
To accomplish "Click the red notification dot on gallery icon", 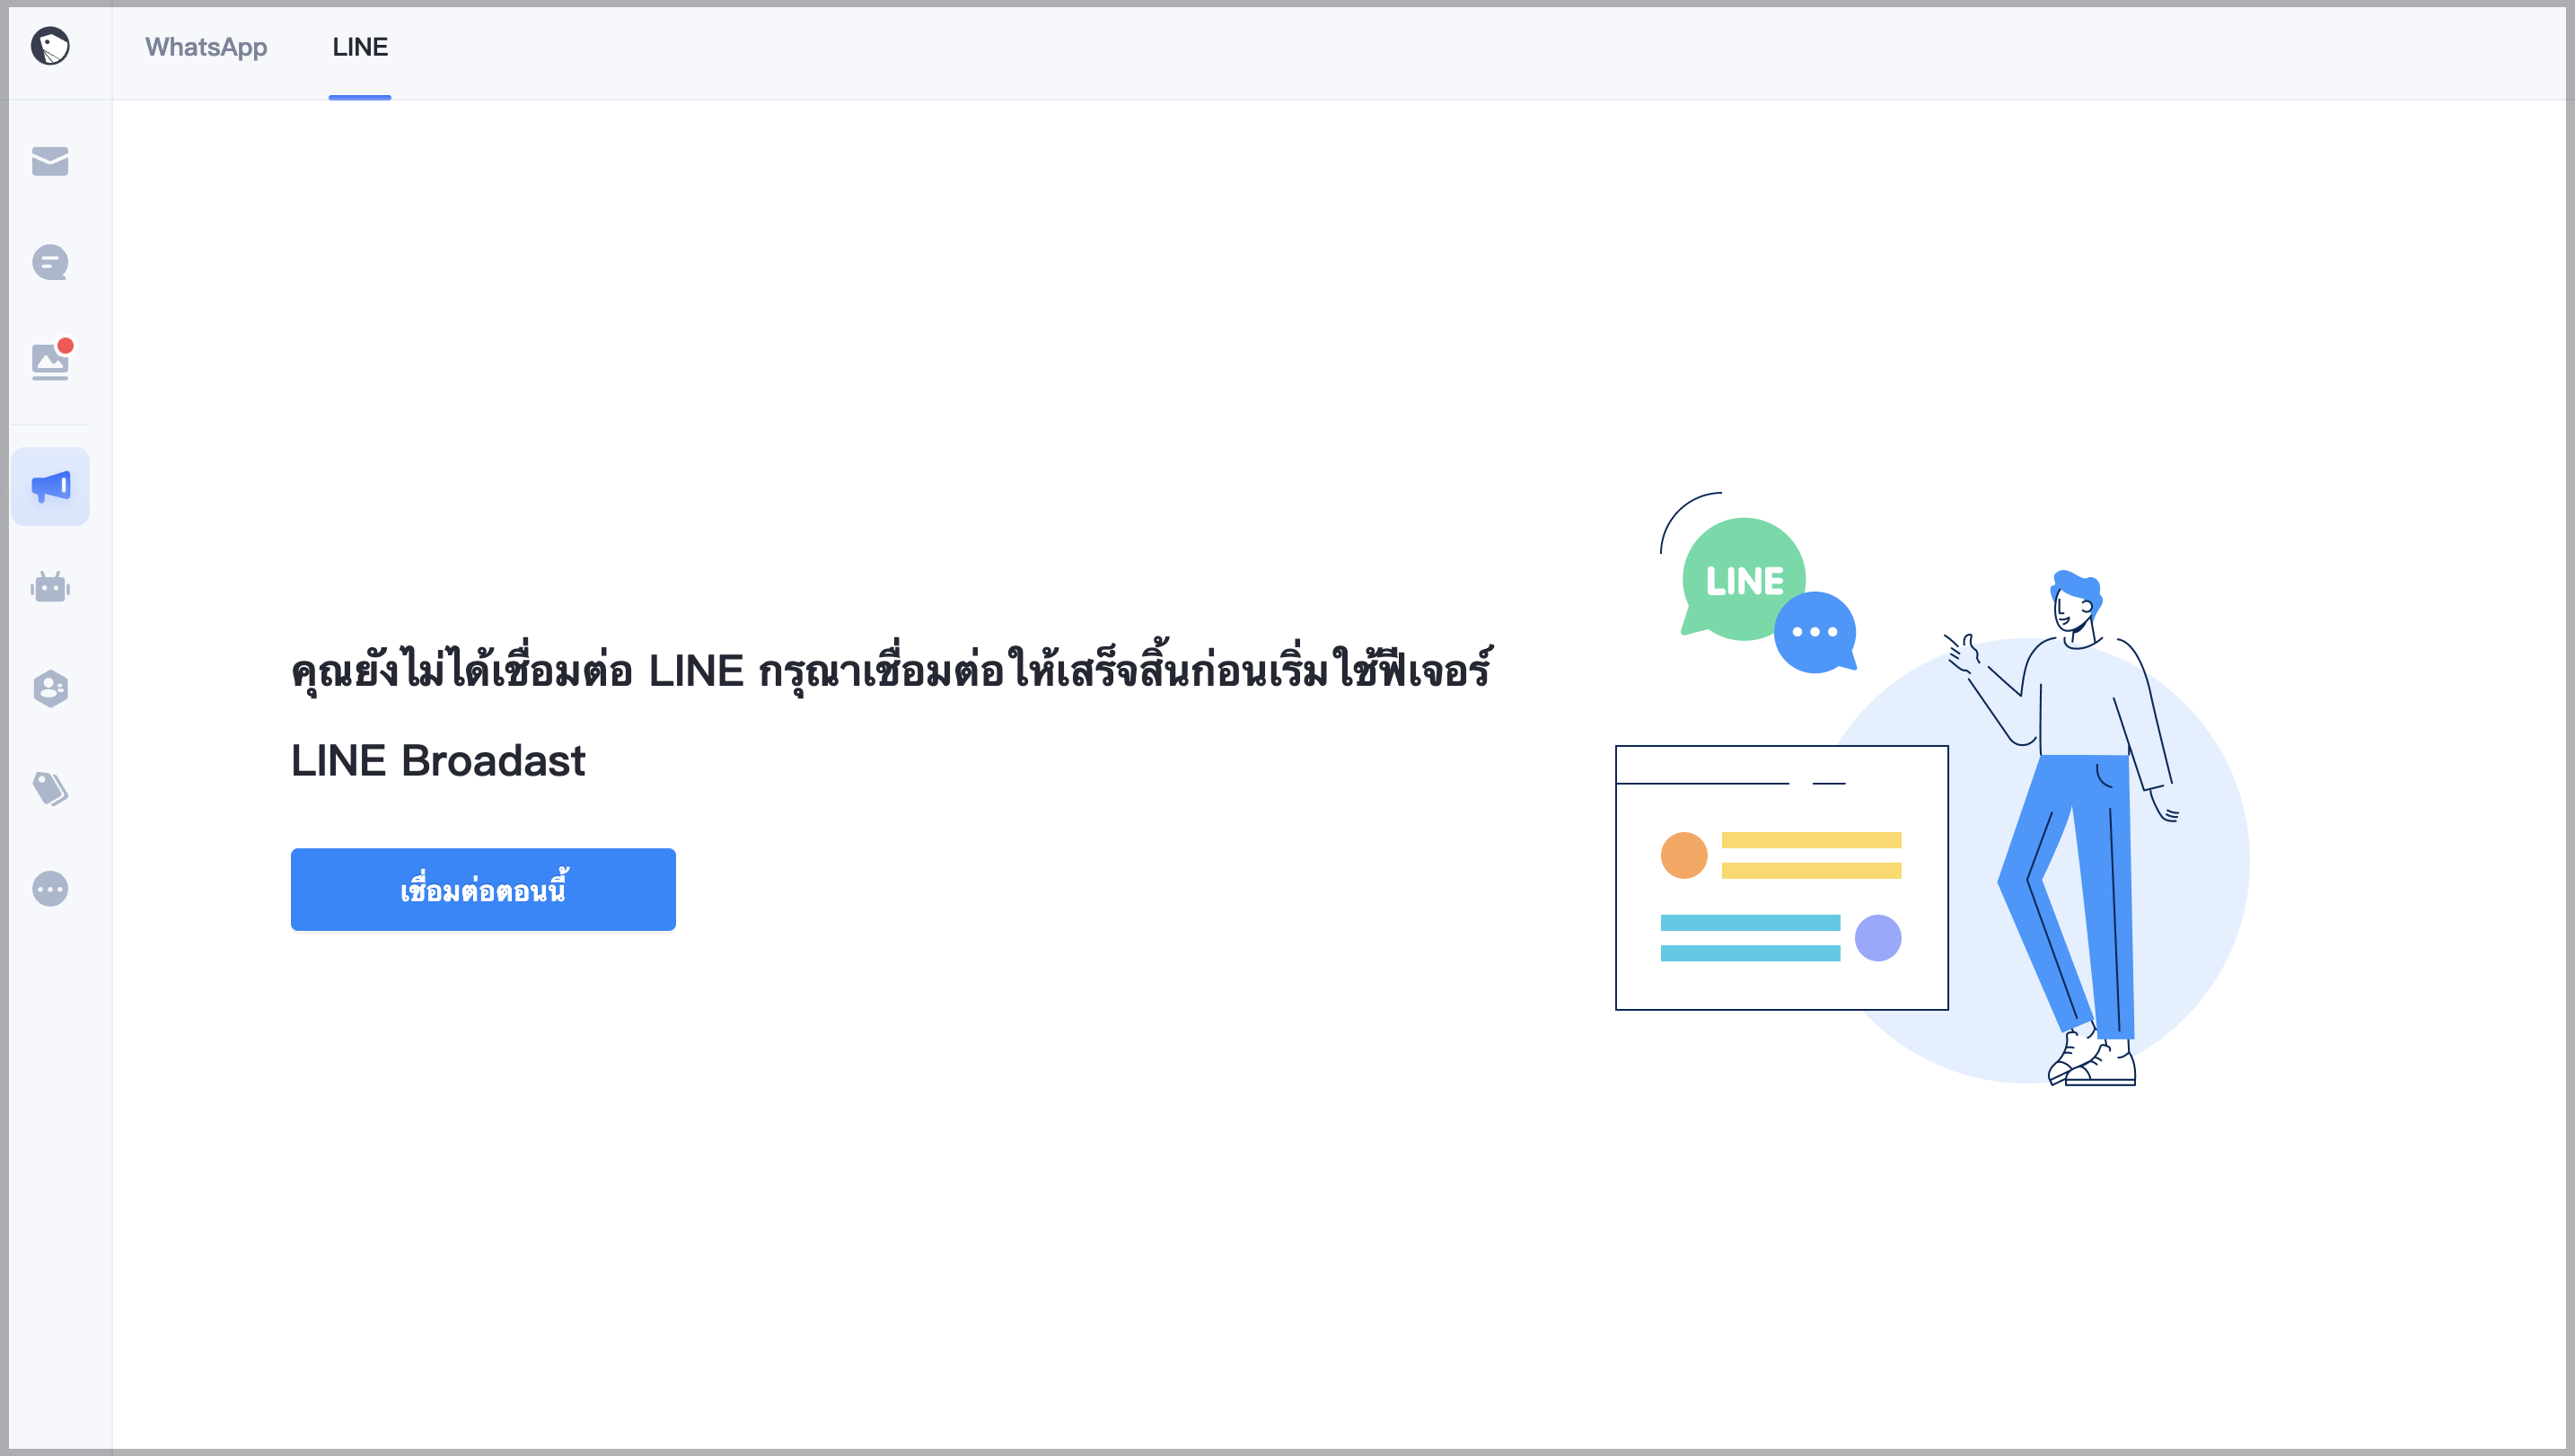I will pyautogui.click(x=65, y=345).
